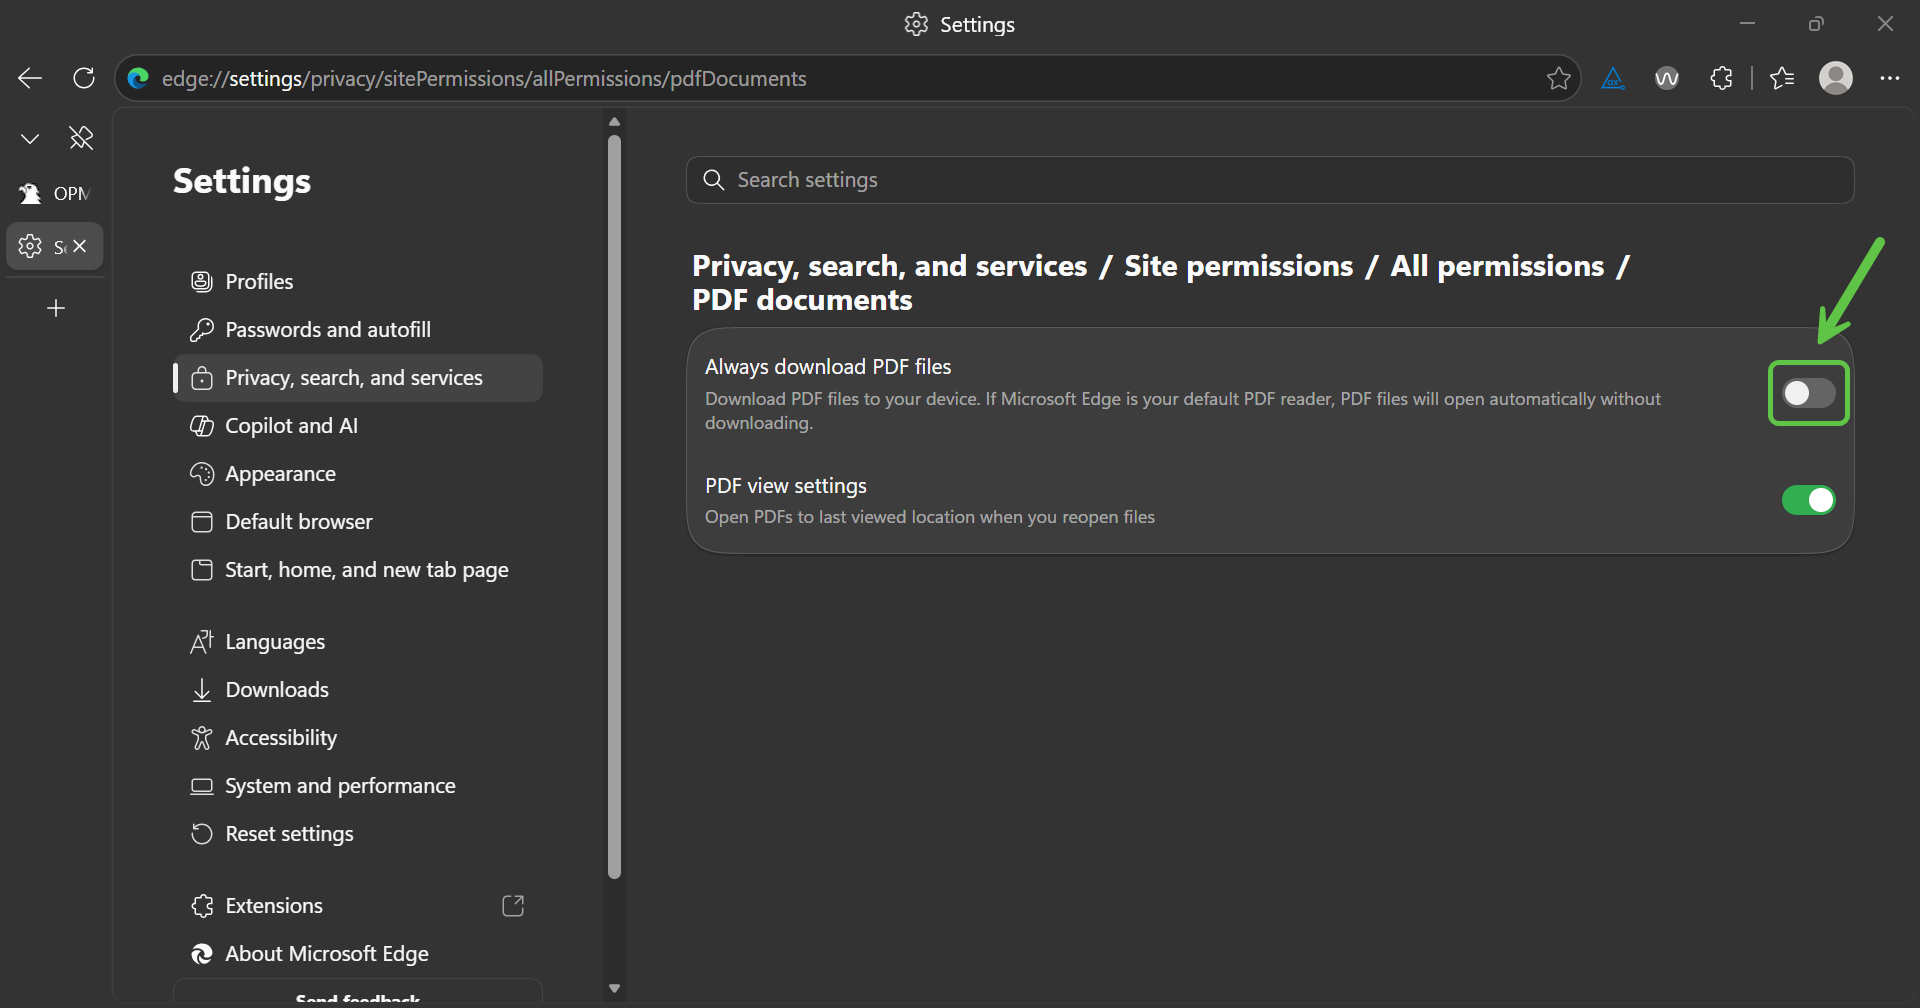Open Reset settings section
Screen dimensions: 1920x1008
pos(358,834)
